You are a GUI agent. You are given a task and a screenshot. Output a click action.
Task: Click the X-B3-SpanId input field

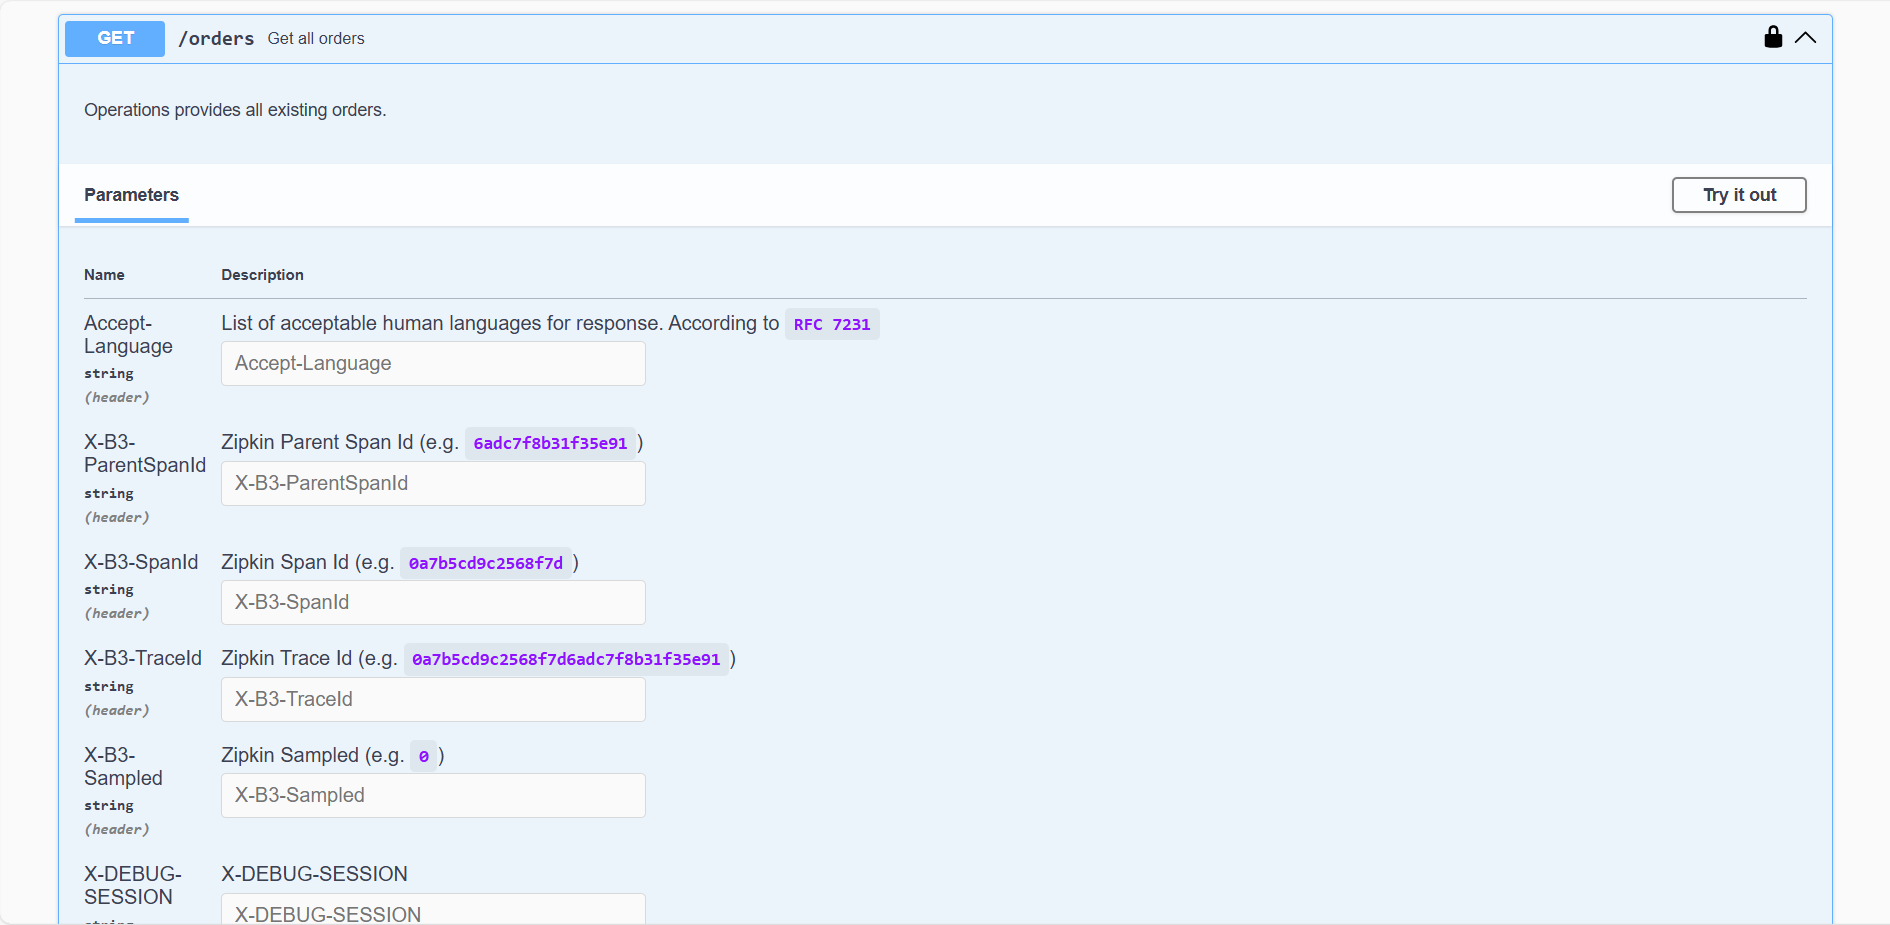pos(432,602)
